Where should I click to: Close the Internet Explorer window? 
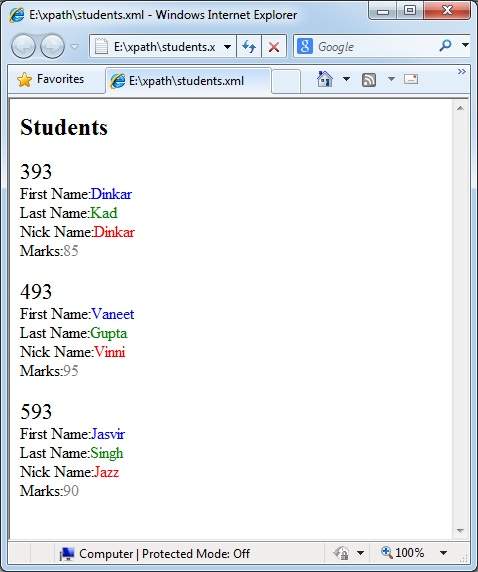[447, 10]
